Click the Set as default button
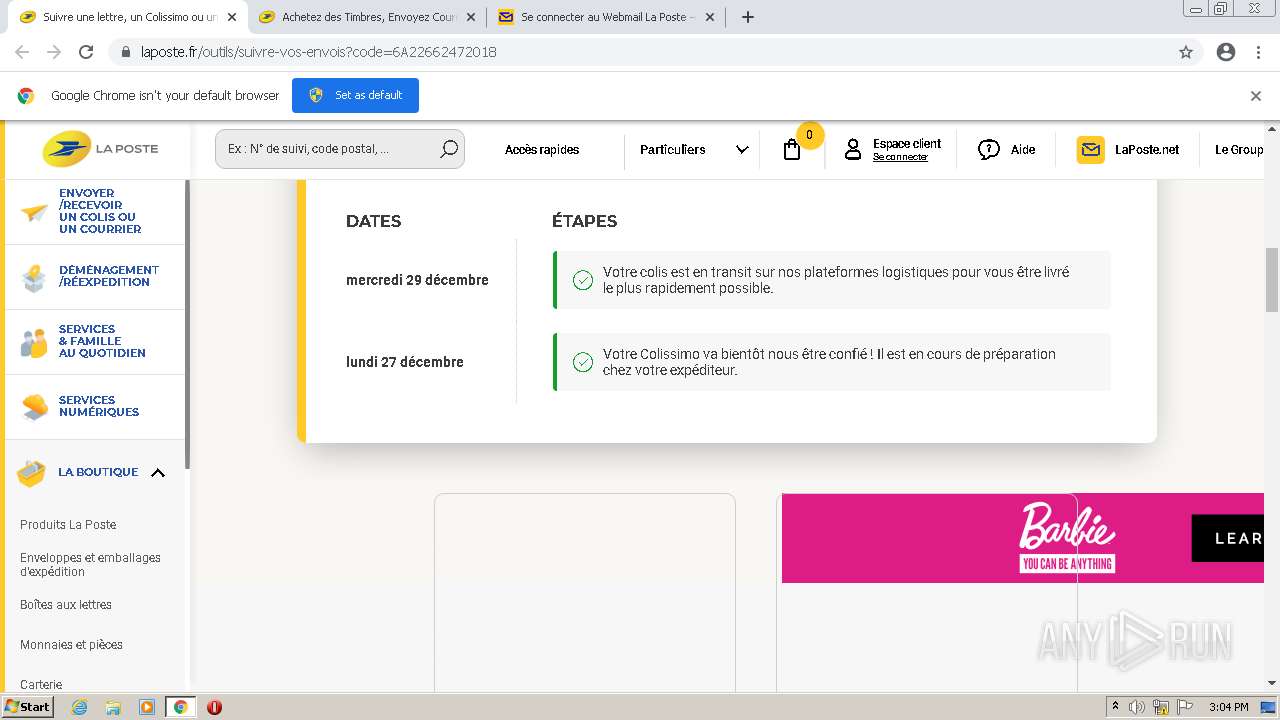This screenshot has width=1280, height=720. tap(355, 96)
